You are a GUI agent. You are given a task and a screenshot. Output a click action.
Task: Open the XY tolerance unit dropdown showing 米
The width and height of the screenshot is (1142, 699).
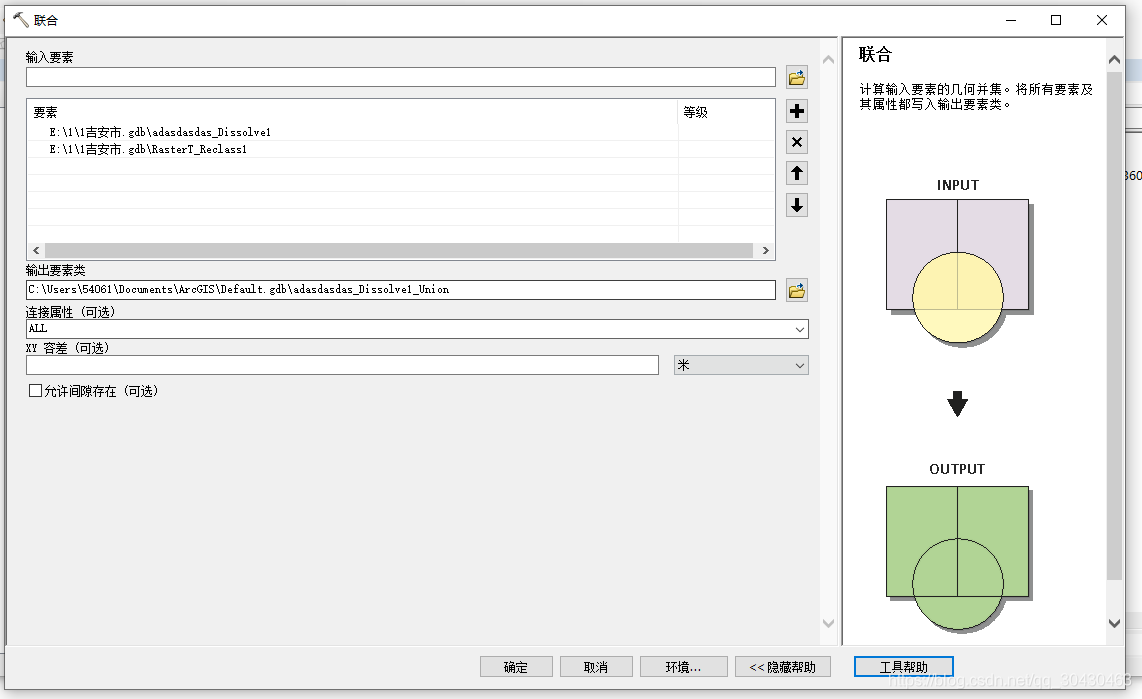[740, 365]
